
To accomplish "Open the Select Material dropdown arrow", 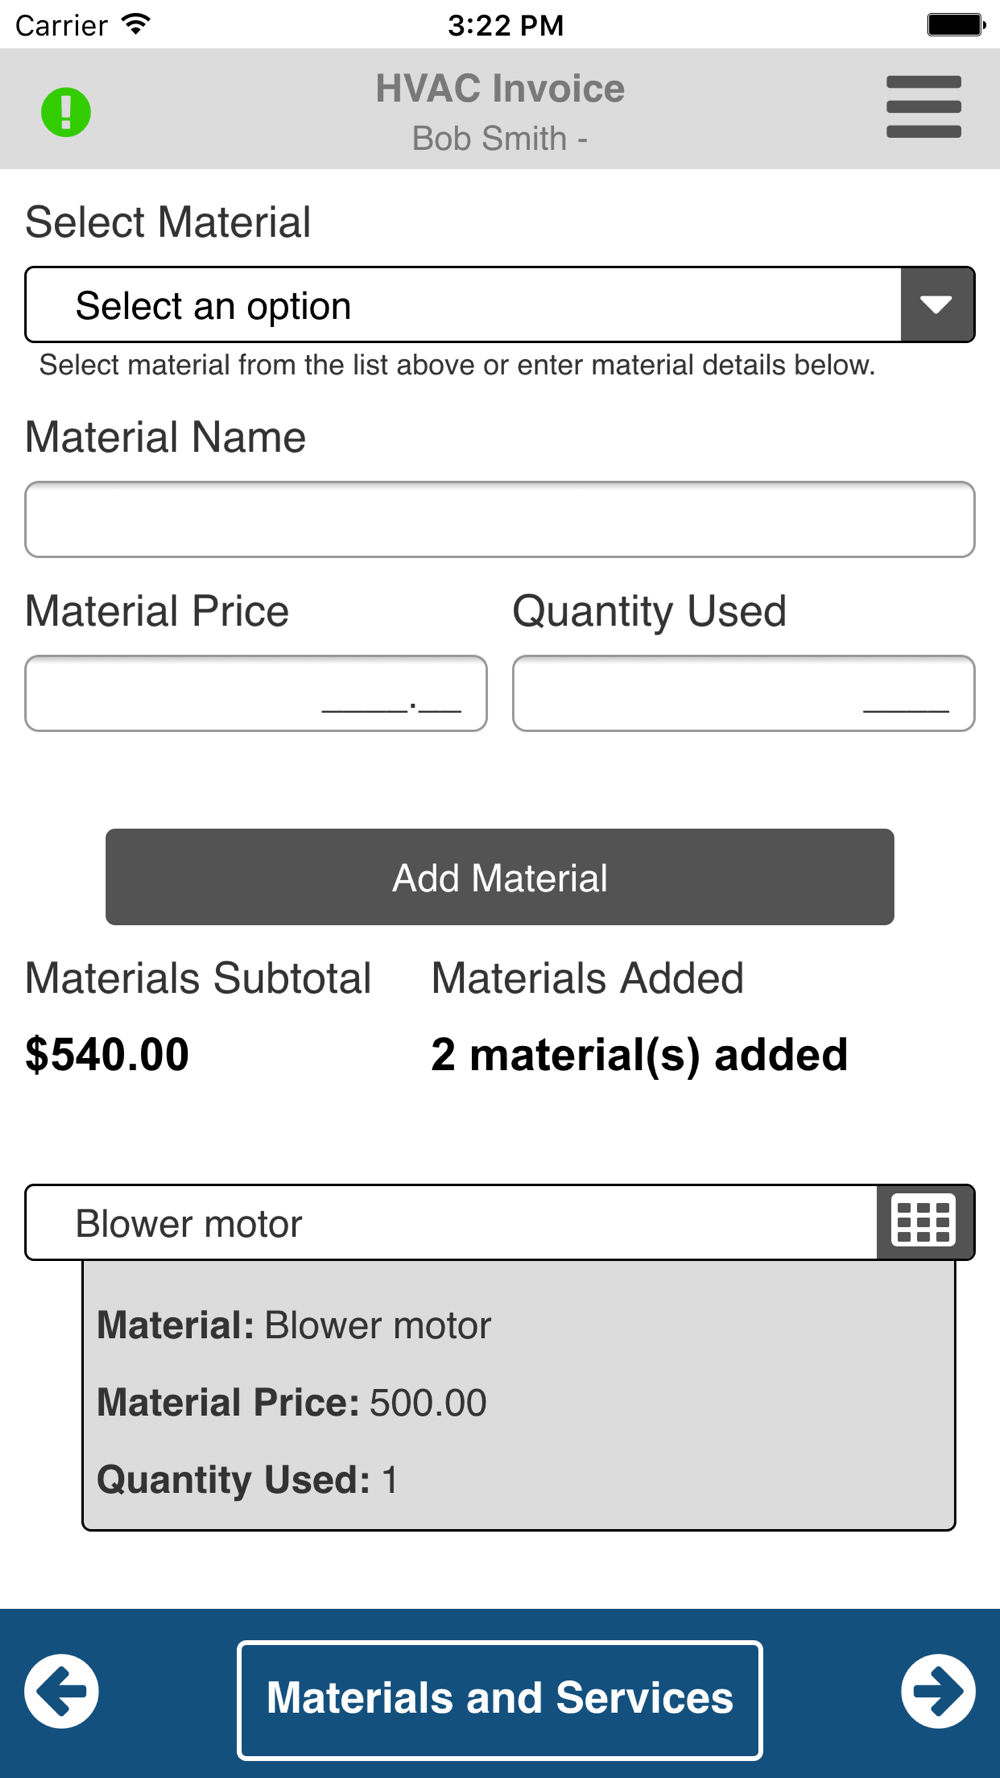I will pyautogui.click(x=936, y=305).
